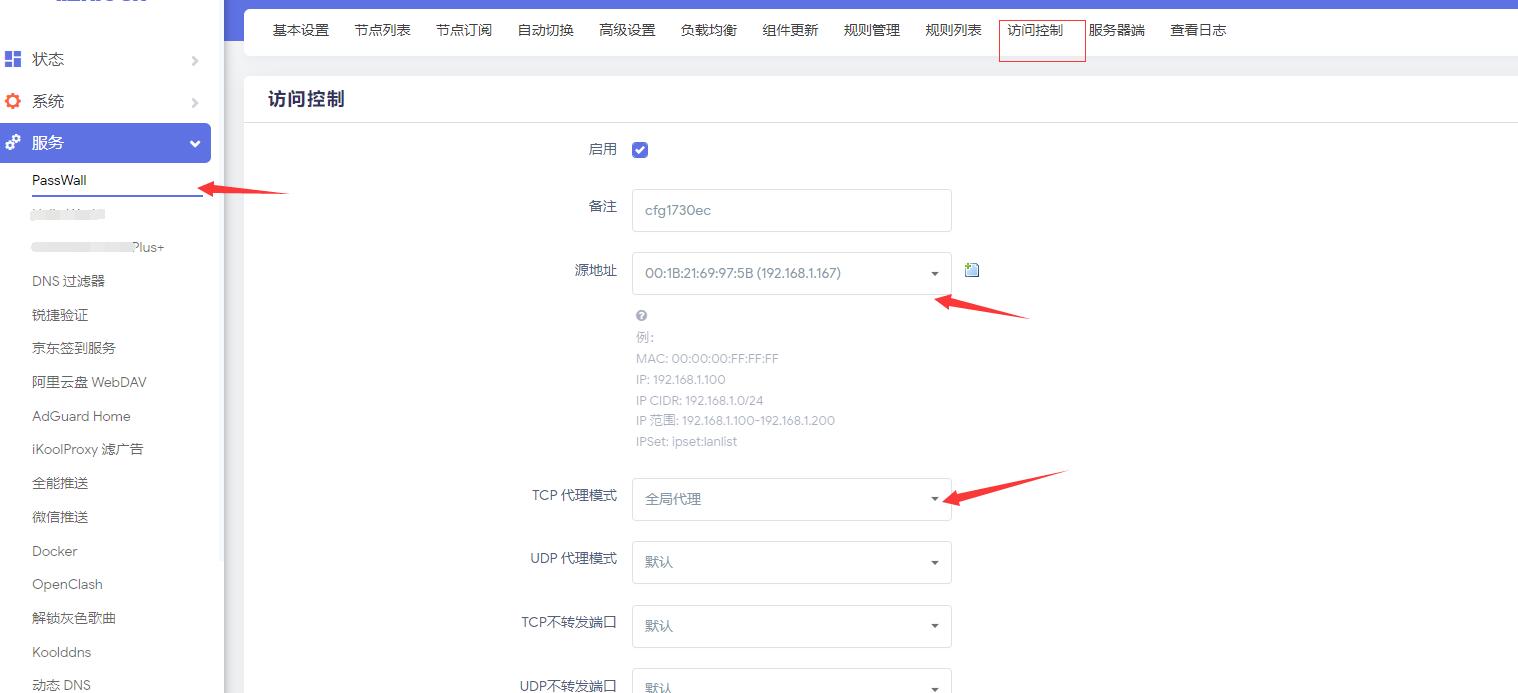Open the TCP 代理模式 dropdown
This screenshot has height=693, width=1518.
792,499
